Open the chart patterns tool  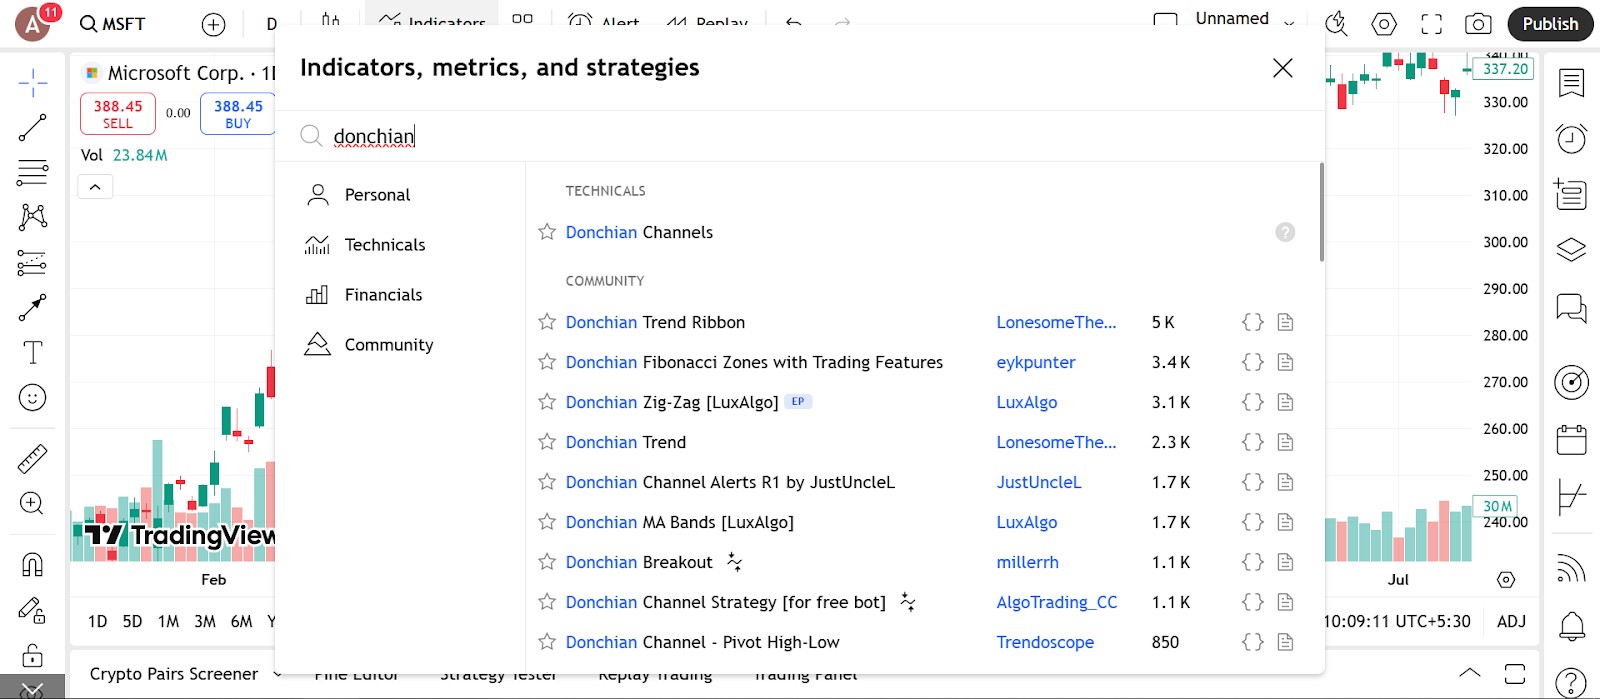pos(33,217)
